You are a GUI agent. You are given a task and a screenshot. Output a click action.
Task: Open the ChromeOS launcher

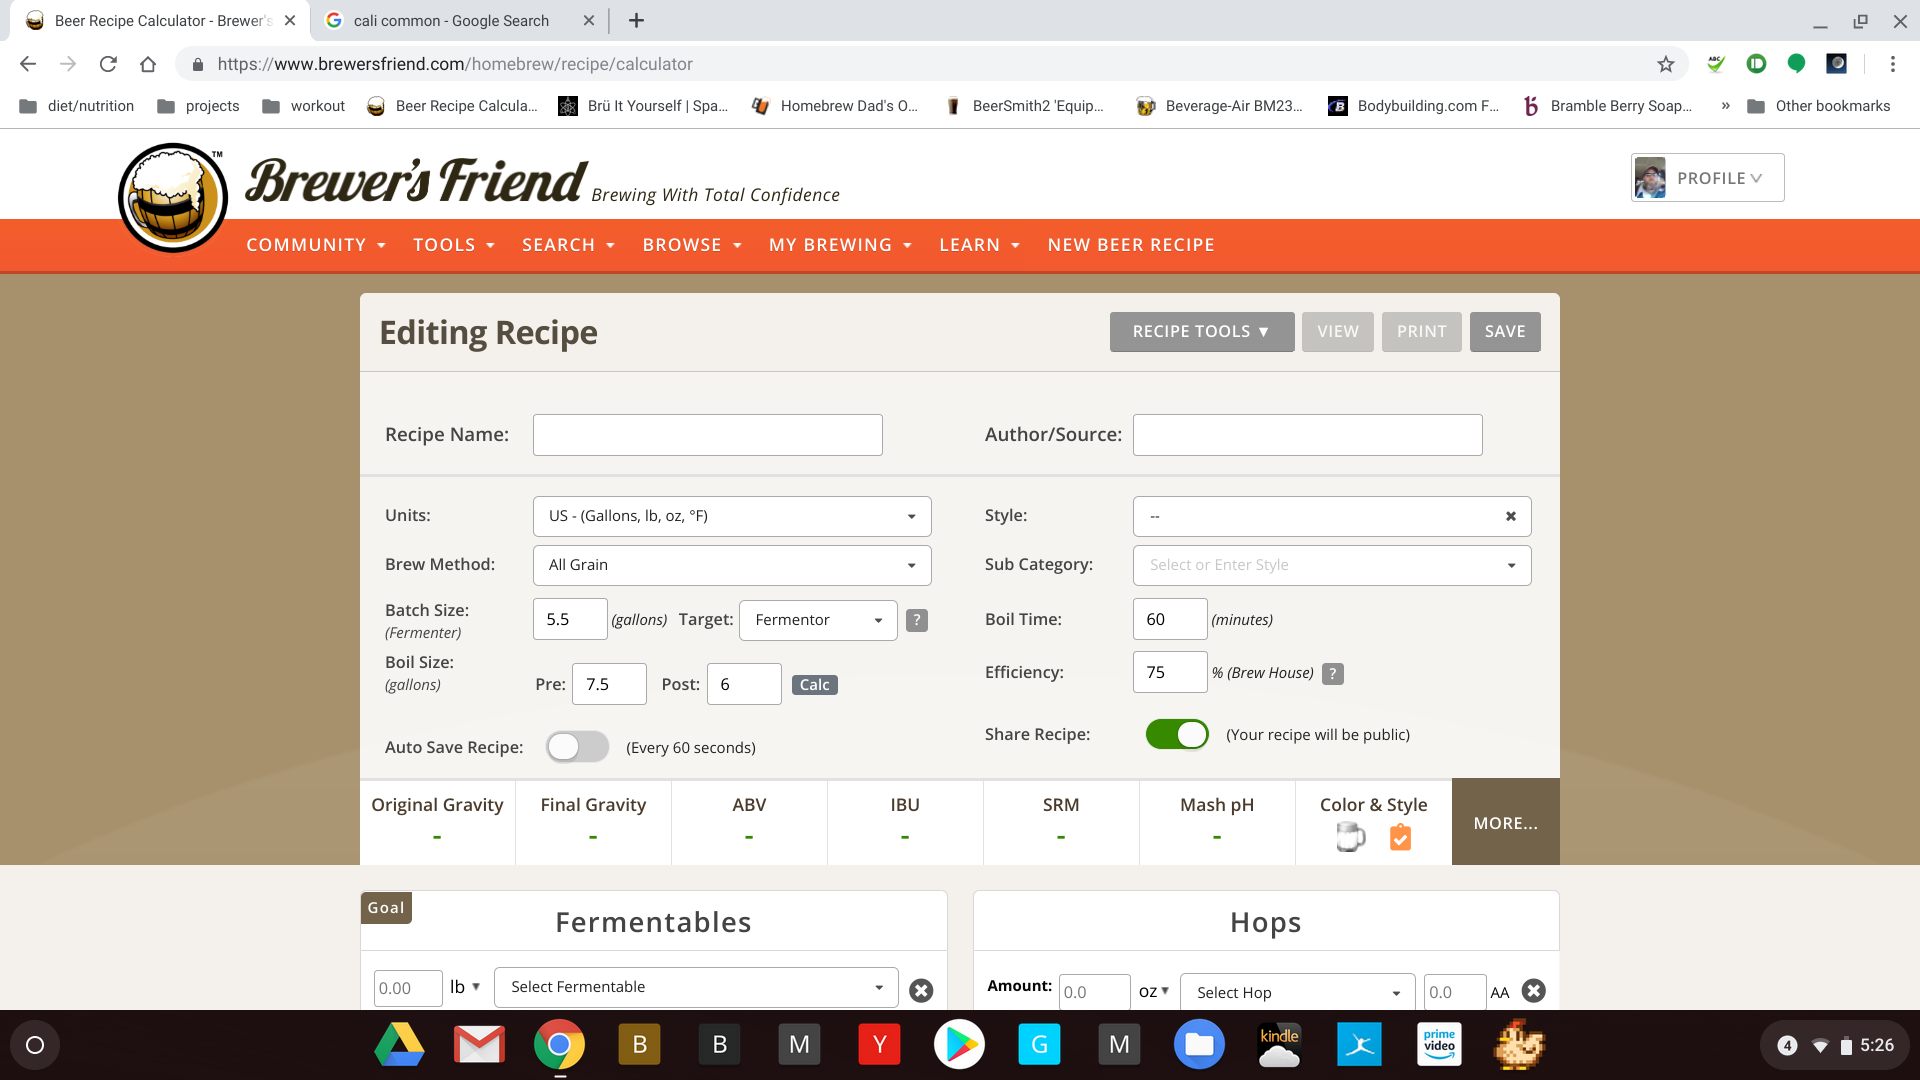pyautogui.click(x=35, y=1045)
